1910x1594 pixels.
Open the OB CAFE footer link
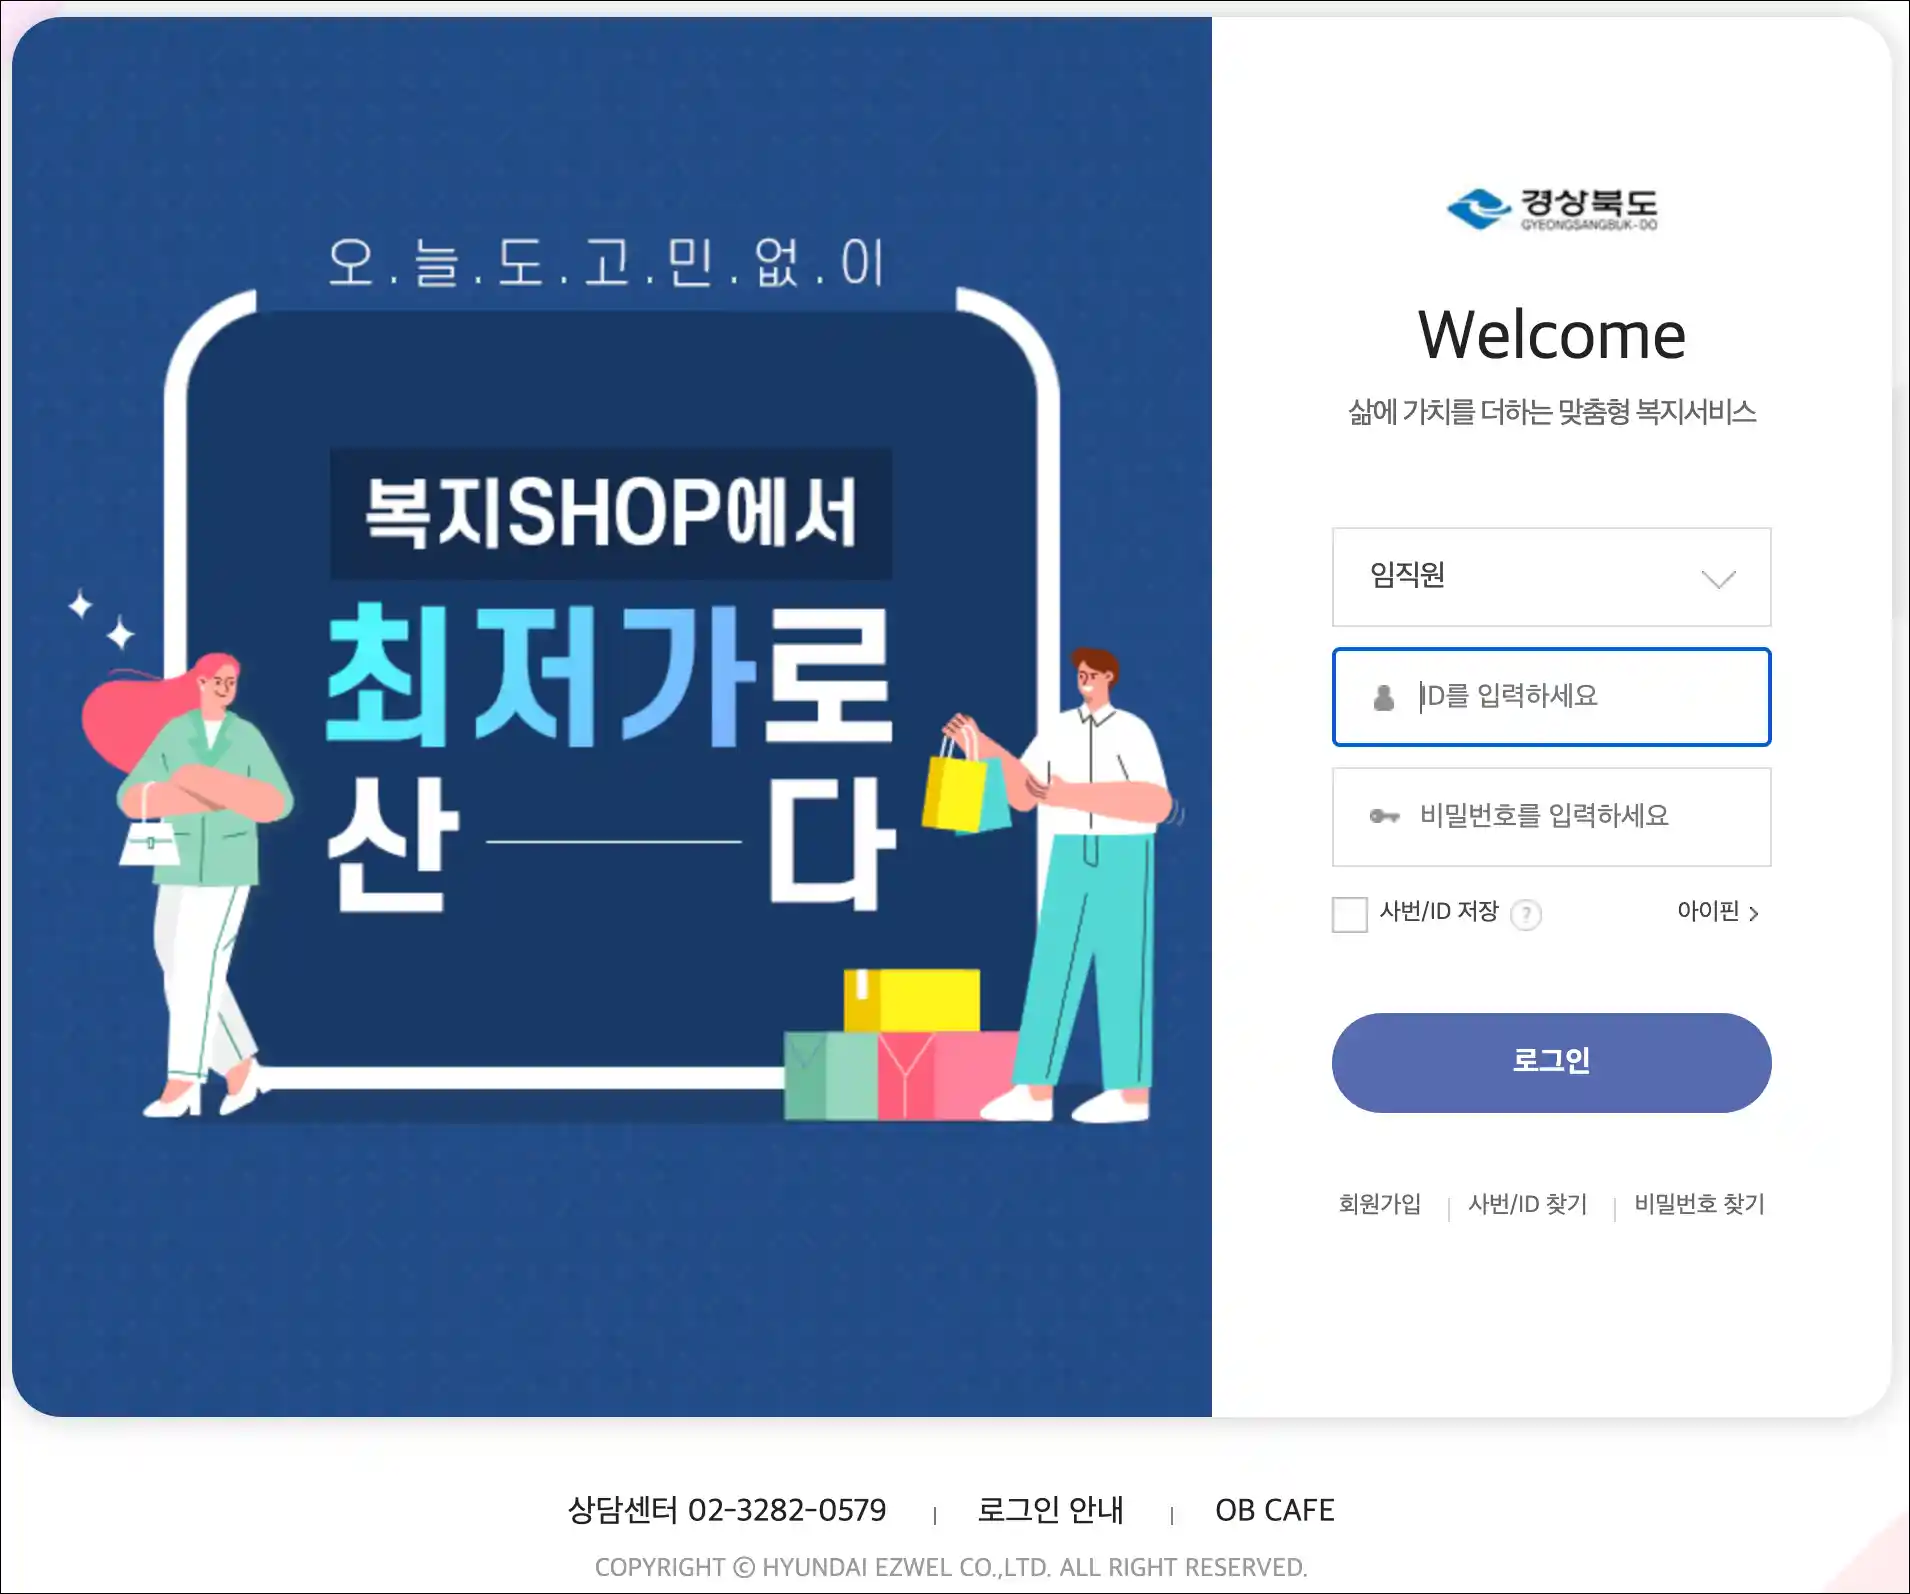(1274, 1510)
